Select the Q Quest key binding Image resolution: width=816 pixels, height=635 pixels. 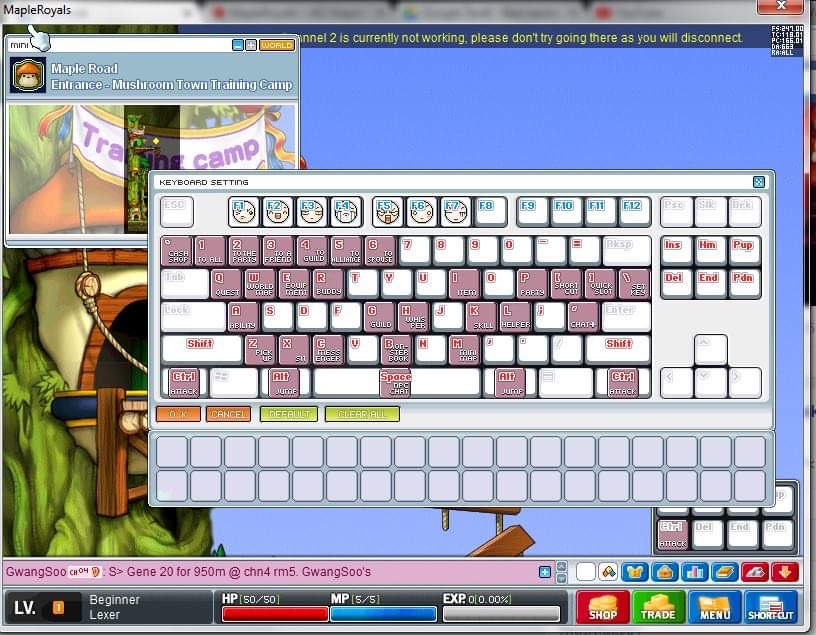[227, 284]
